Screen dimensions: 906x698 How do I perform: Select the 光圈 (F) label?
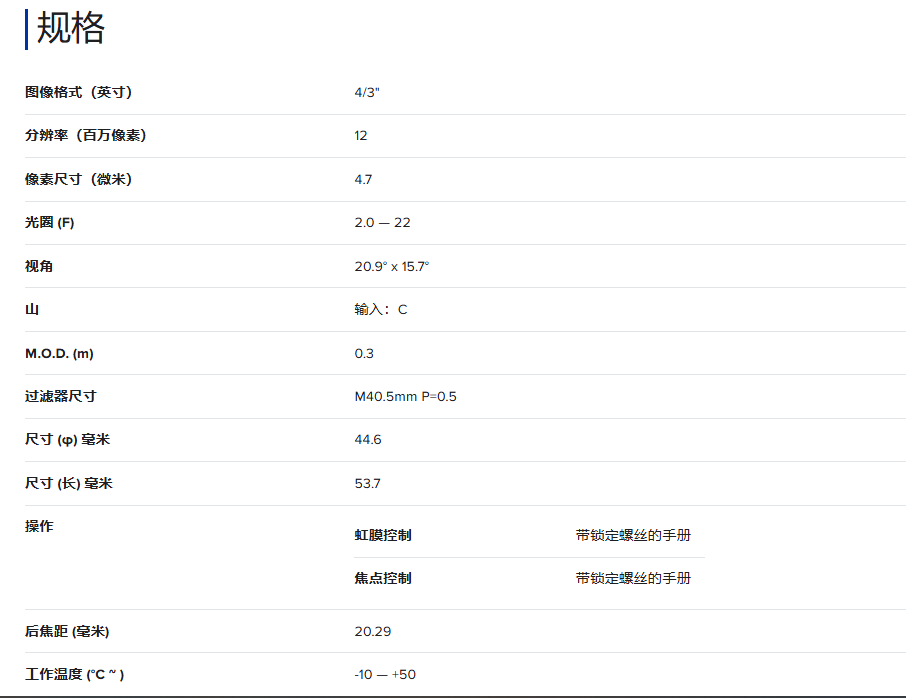click(49, 223)
